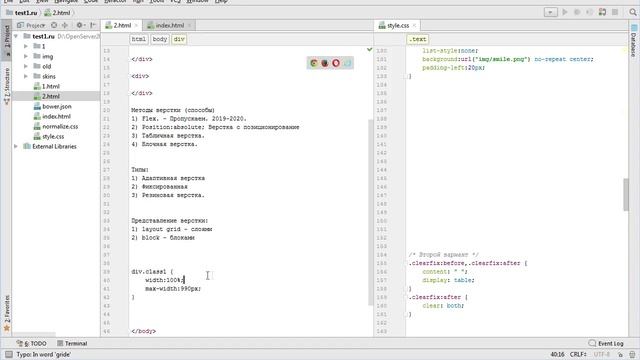
Task: Select bower.json in the project tree
Action: coord(57,106)
